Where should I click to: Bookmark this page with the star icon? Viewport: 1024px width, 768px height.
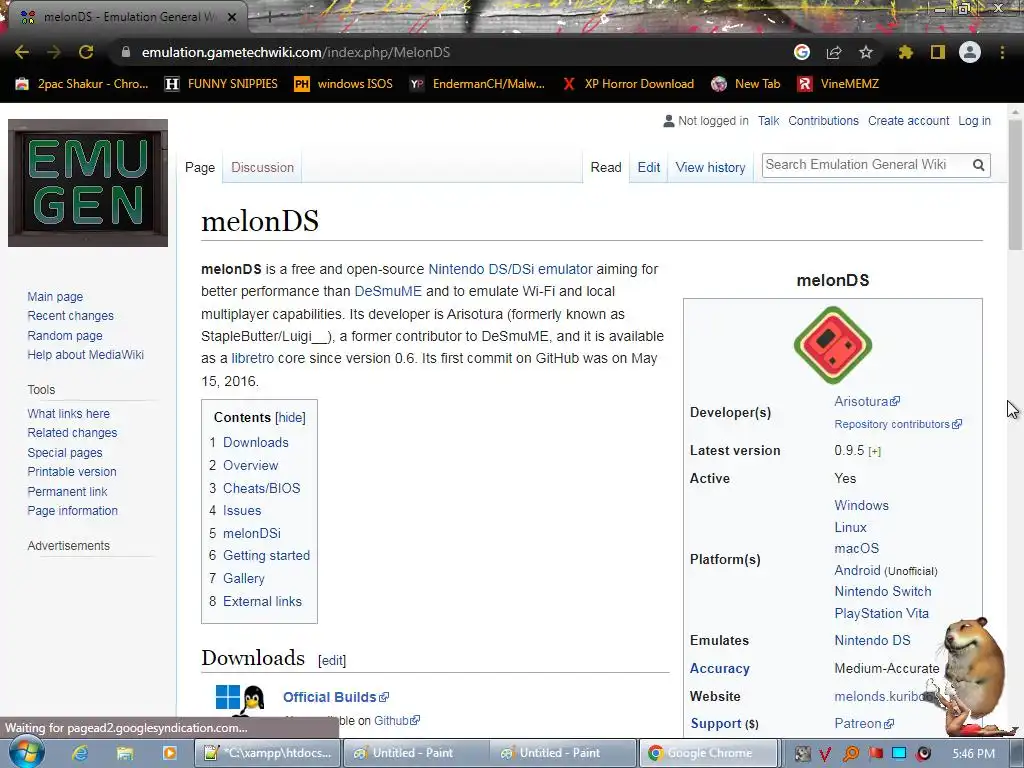866,52
